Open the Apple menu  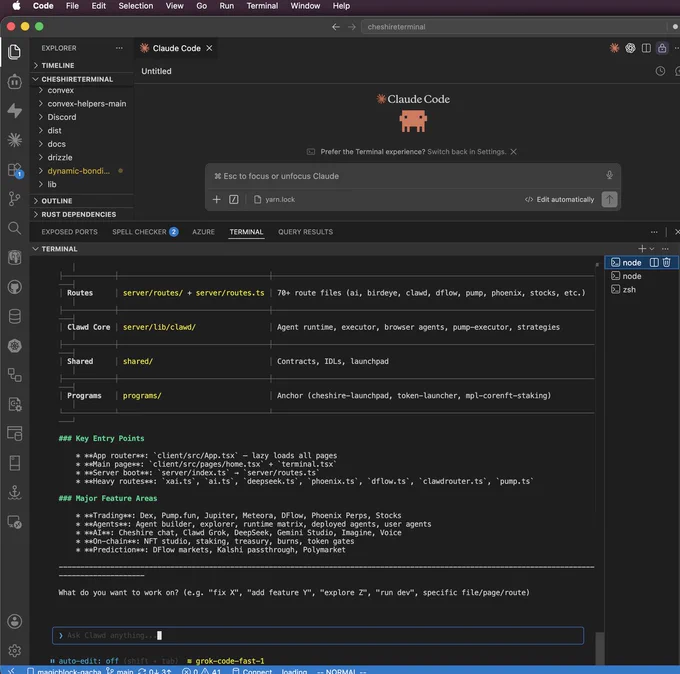16,6
